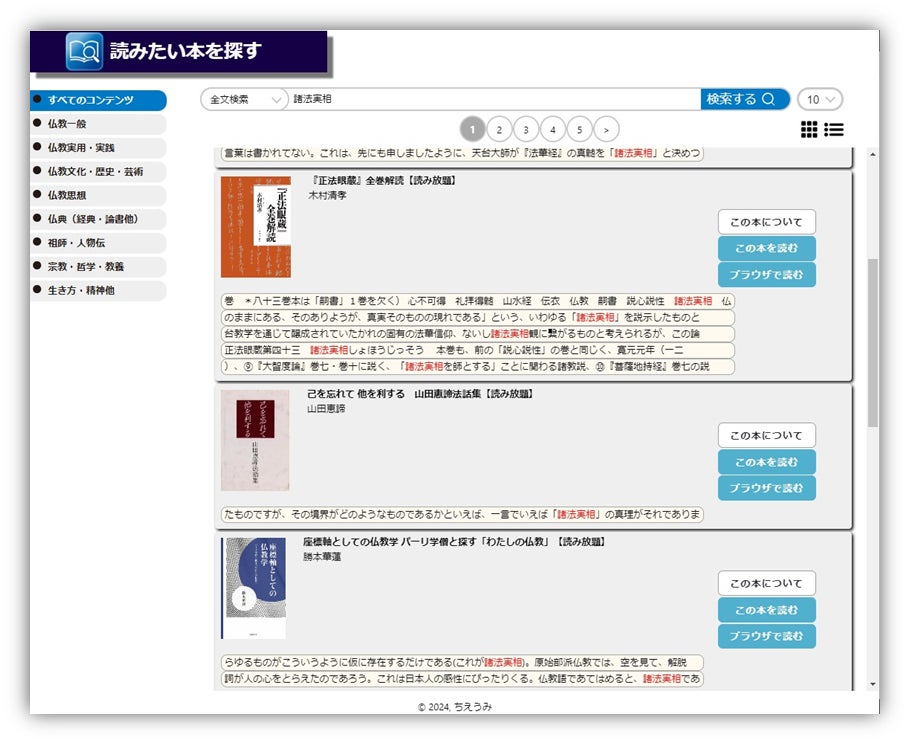The image size is (910, 744).
Task: Click excerpt starting らゆるものがこういうように
Action: (x=462, y=662)
